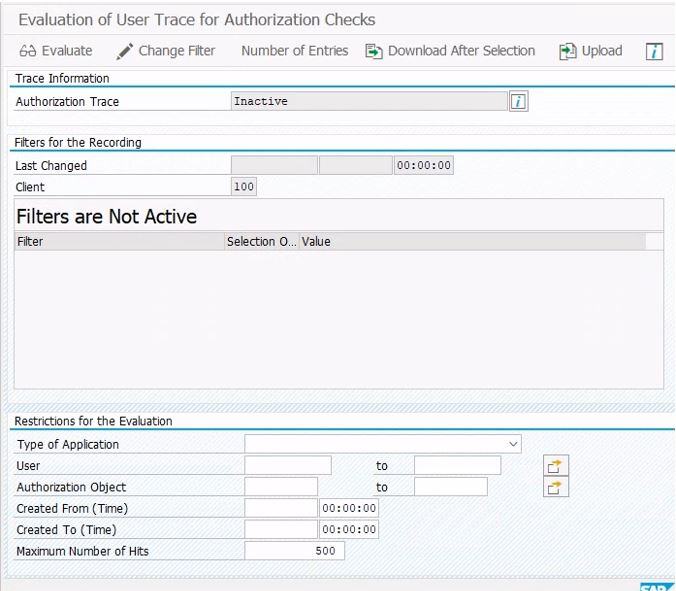This screenshot has height=591, width=676.
Task: Click the Evaluate glasses icon
Action: pyautogui.click(x=28, y=51)
